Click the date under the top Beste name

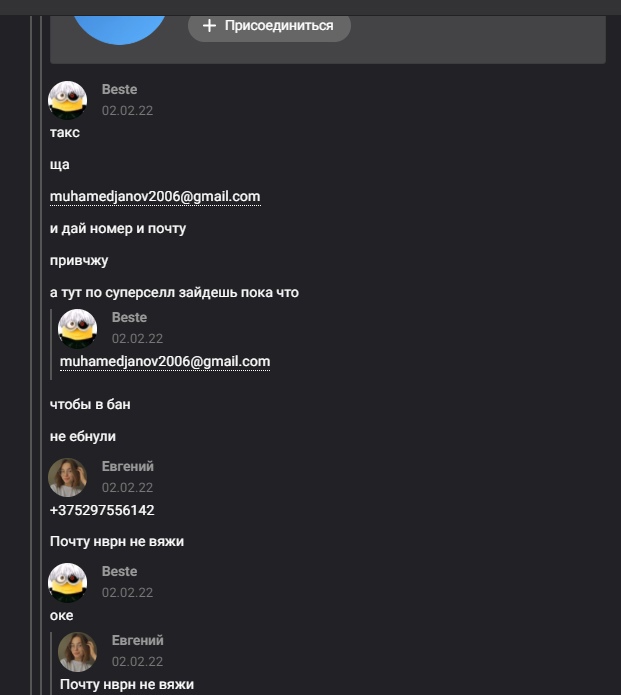pos(127,111)
